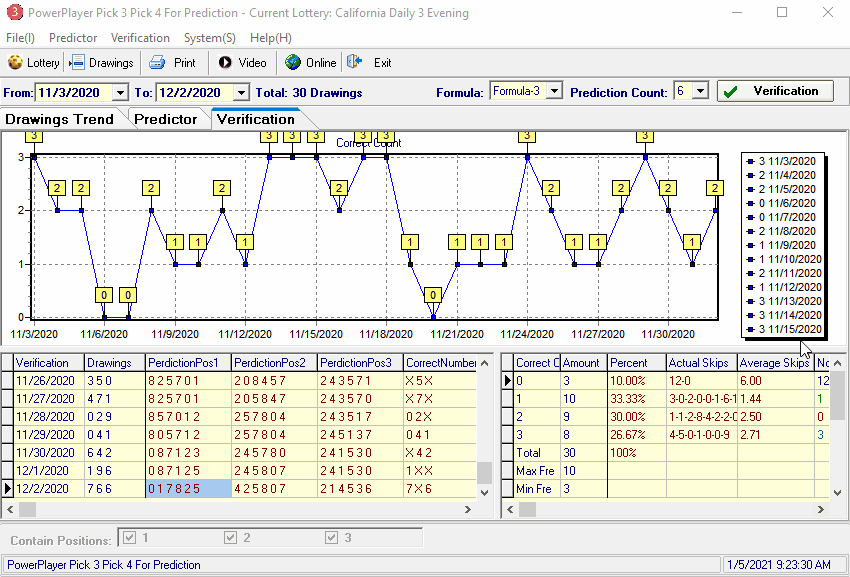Click the Drawings column header
This screenshot has width=850, height=577.
pos(115,363)
